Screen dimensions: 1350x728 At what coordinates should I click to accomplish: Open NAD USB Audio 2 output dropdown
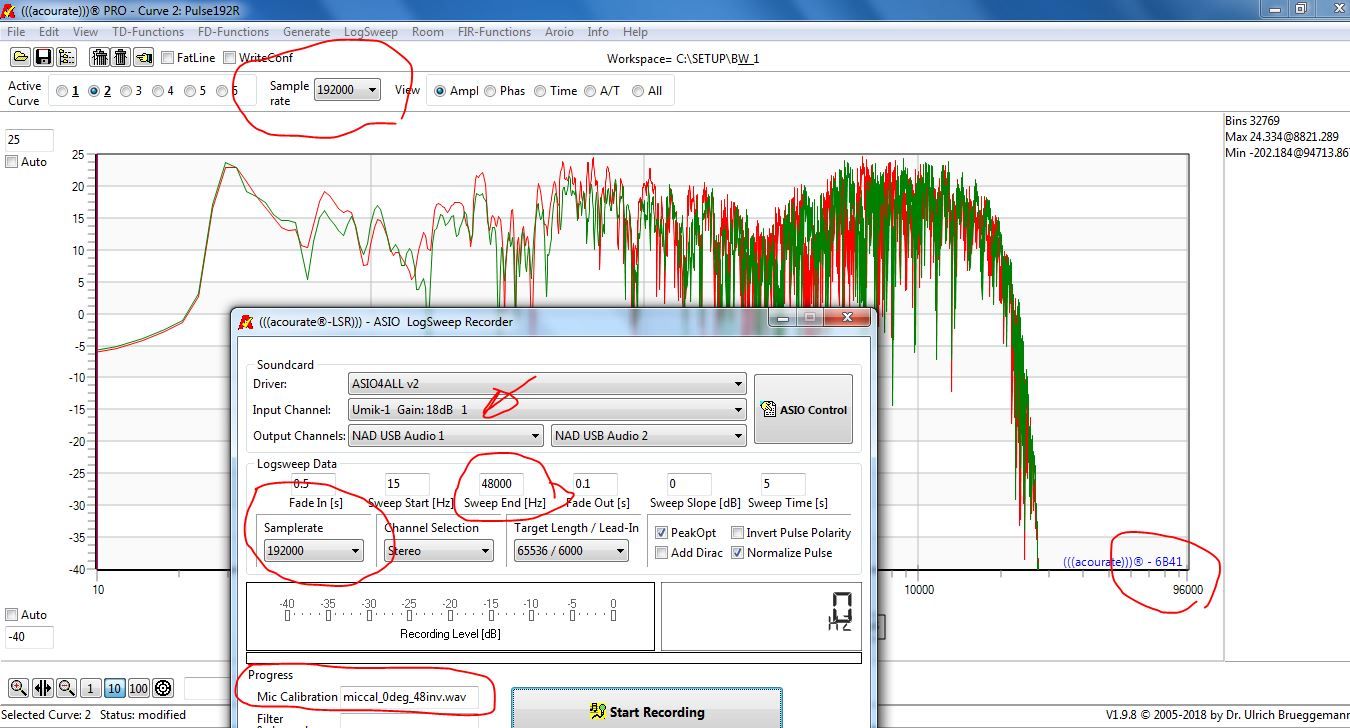(648, 436)
